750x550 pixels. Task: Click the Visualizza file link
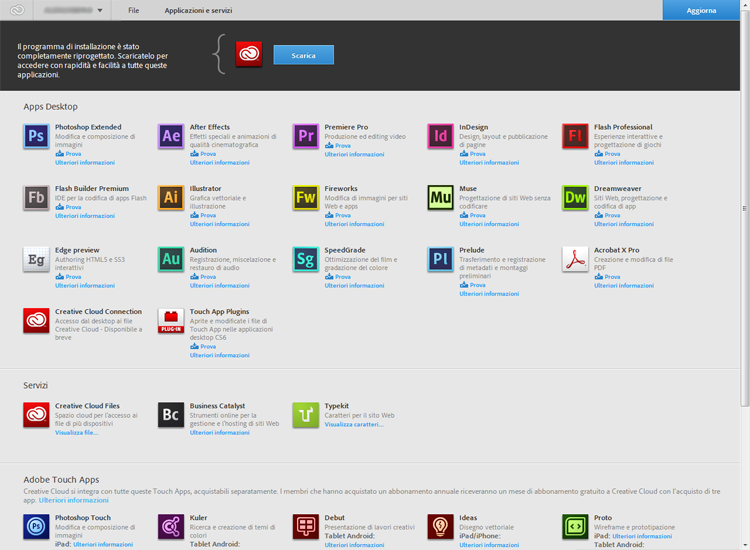click(77, 432)
